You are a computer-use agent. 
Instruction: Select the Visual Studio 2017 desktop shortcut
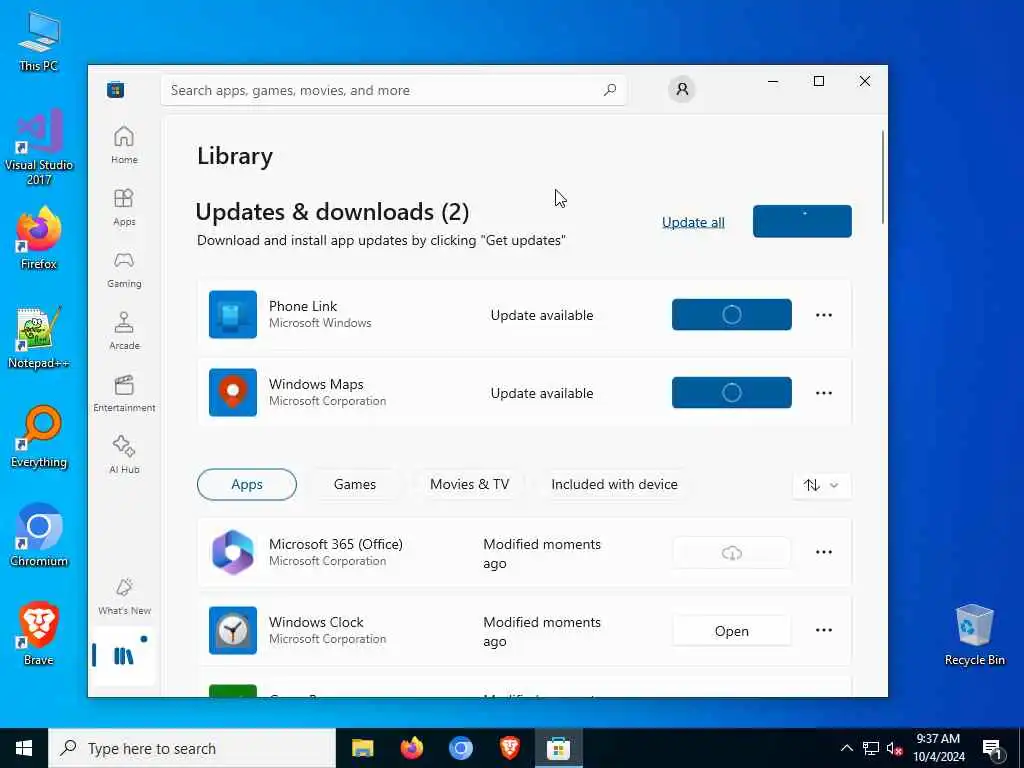pos(39,148)
